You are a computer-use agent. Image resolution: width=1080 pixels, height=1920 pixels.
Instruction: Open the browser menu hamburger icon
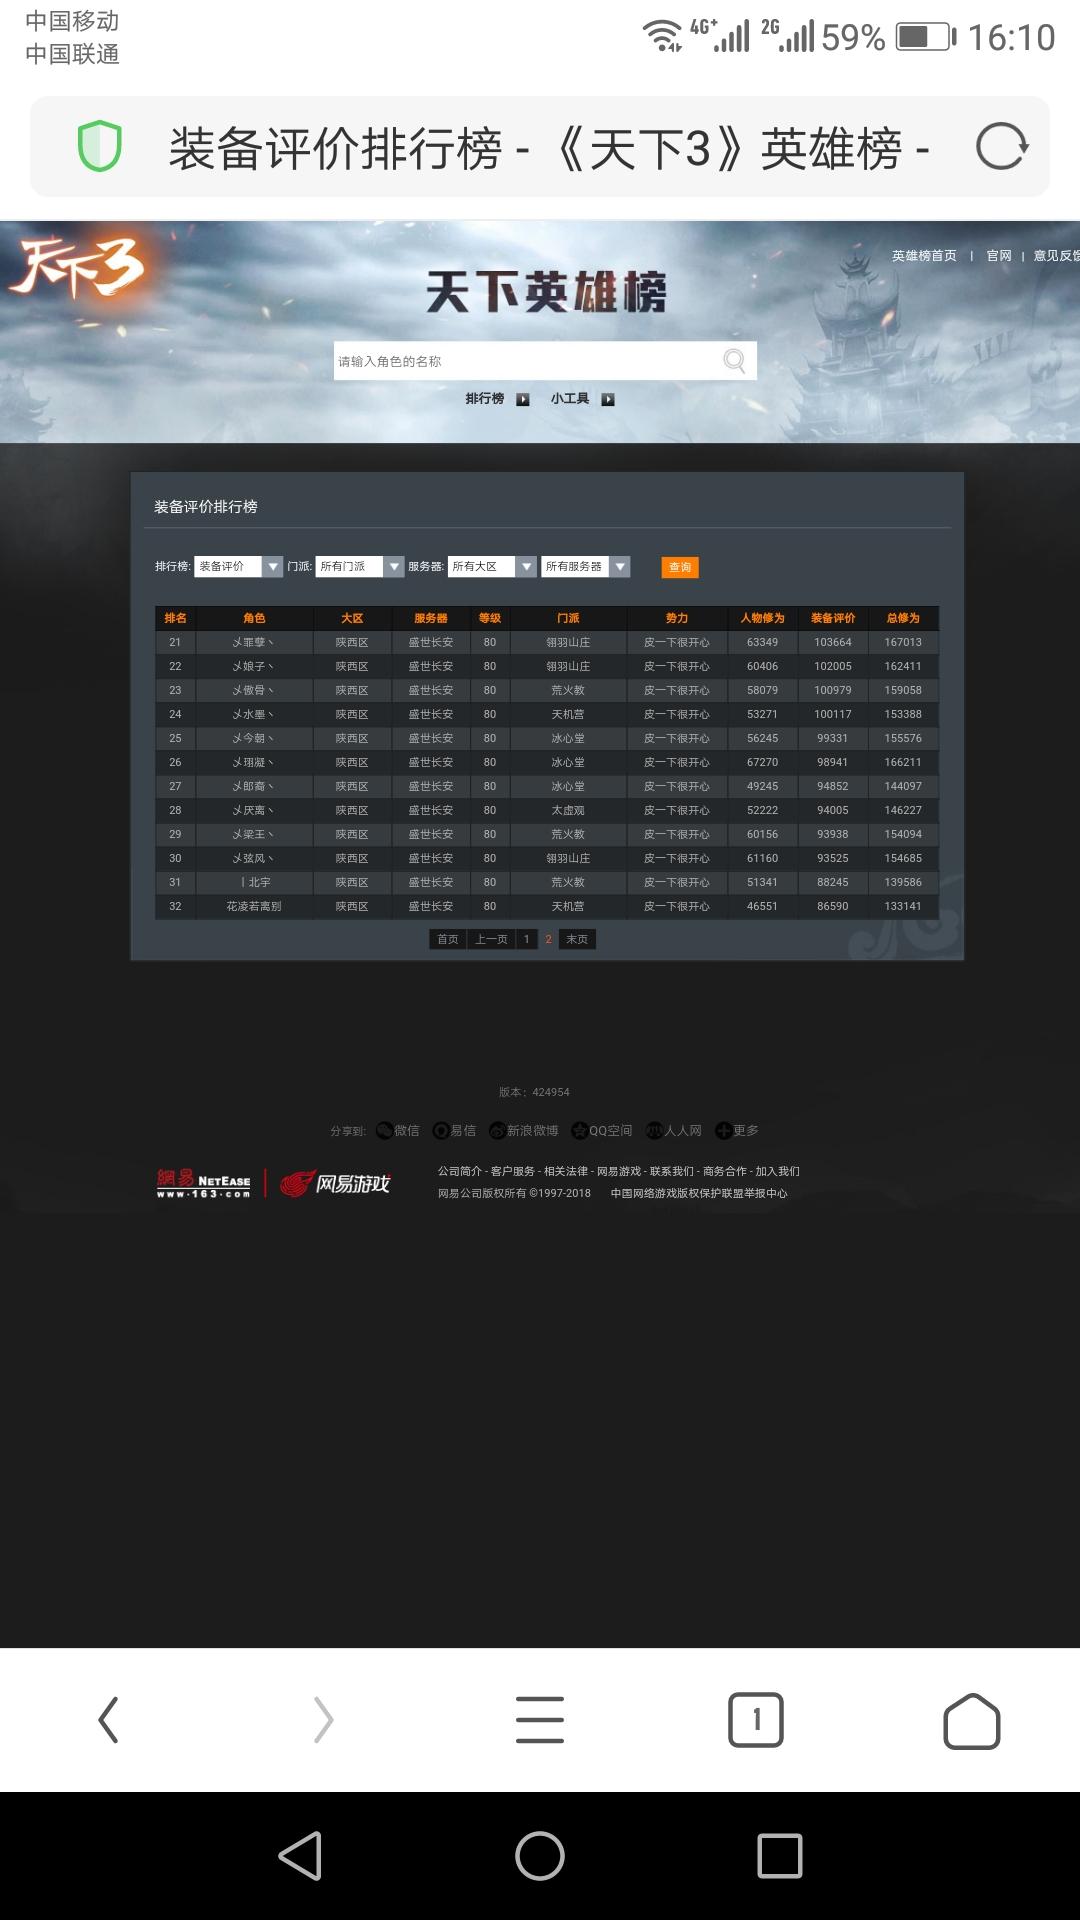[540, 1720]
